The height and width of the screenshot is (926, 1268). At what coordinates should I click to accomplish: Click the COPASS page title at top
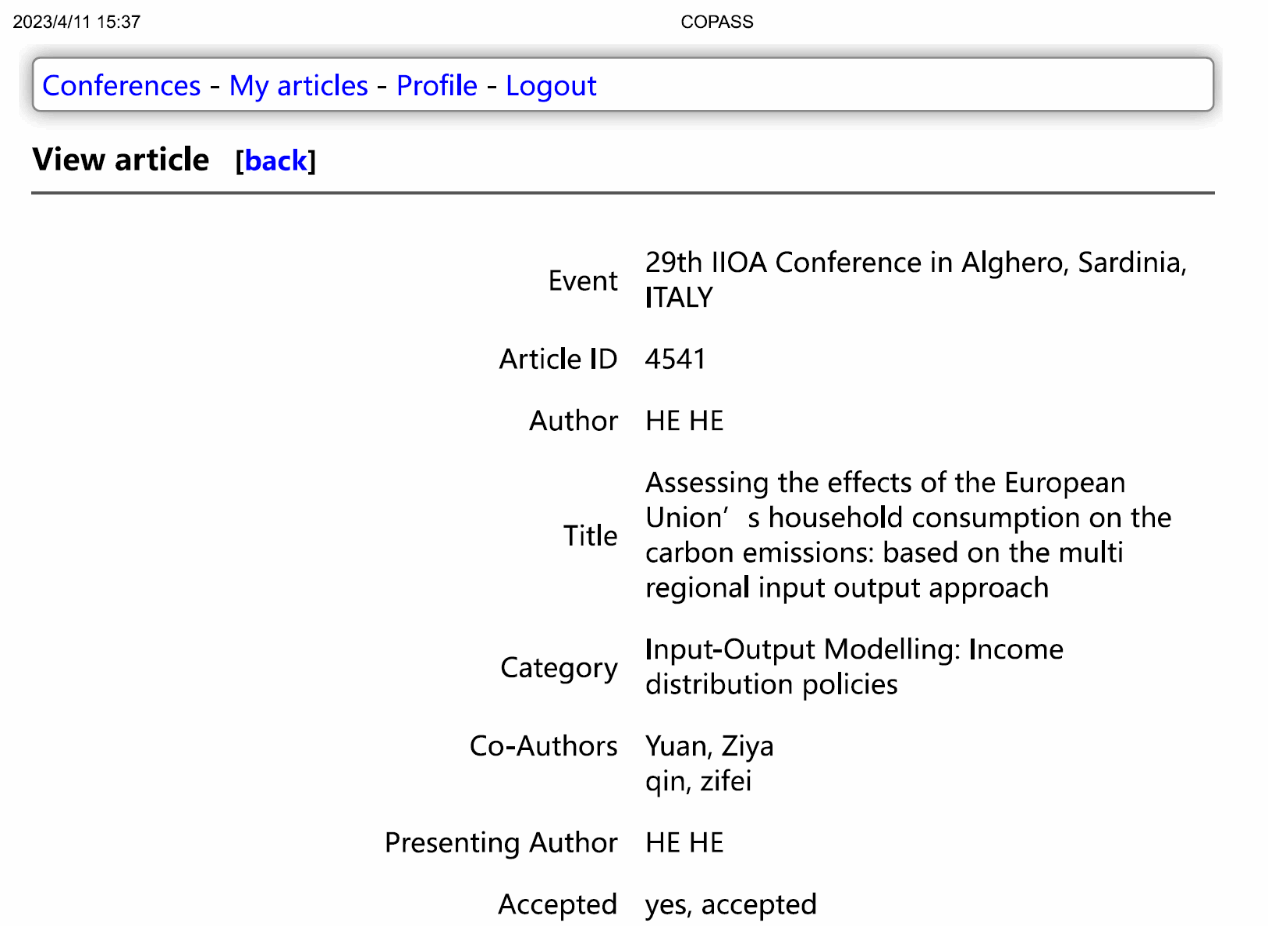(x=716, y=22)
